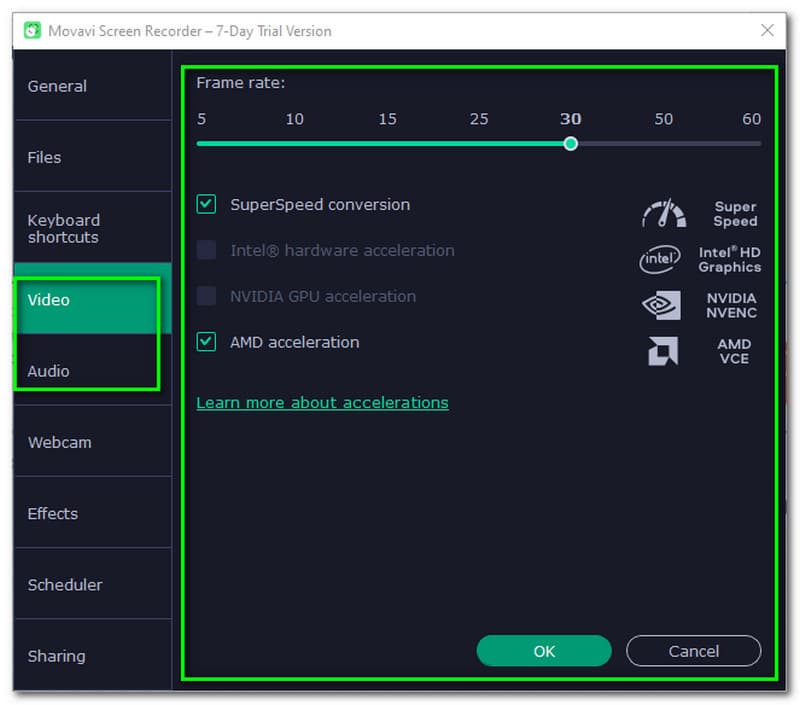Screen dimensions: 800x705
Task: Click the Intel HD Graphics logo icon
Action: pos(660,259)
